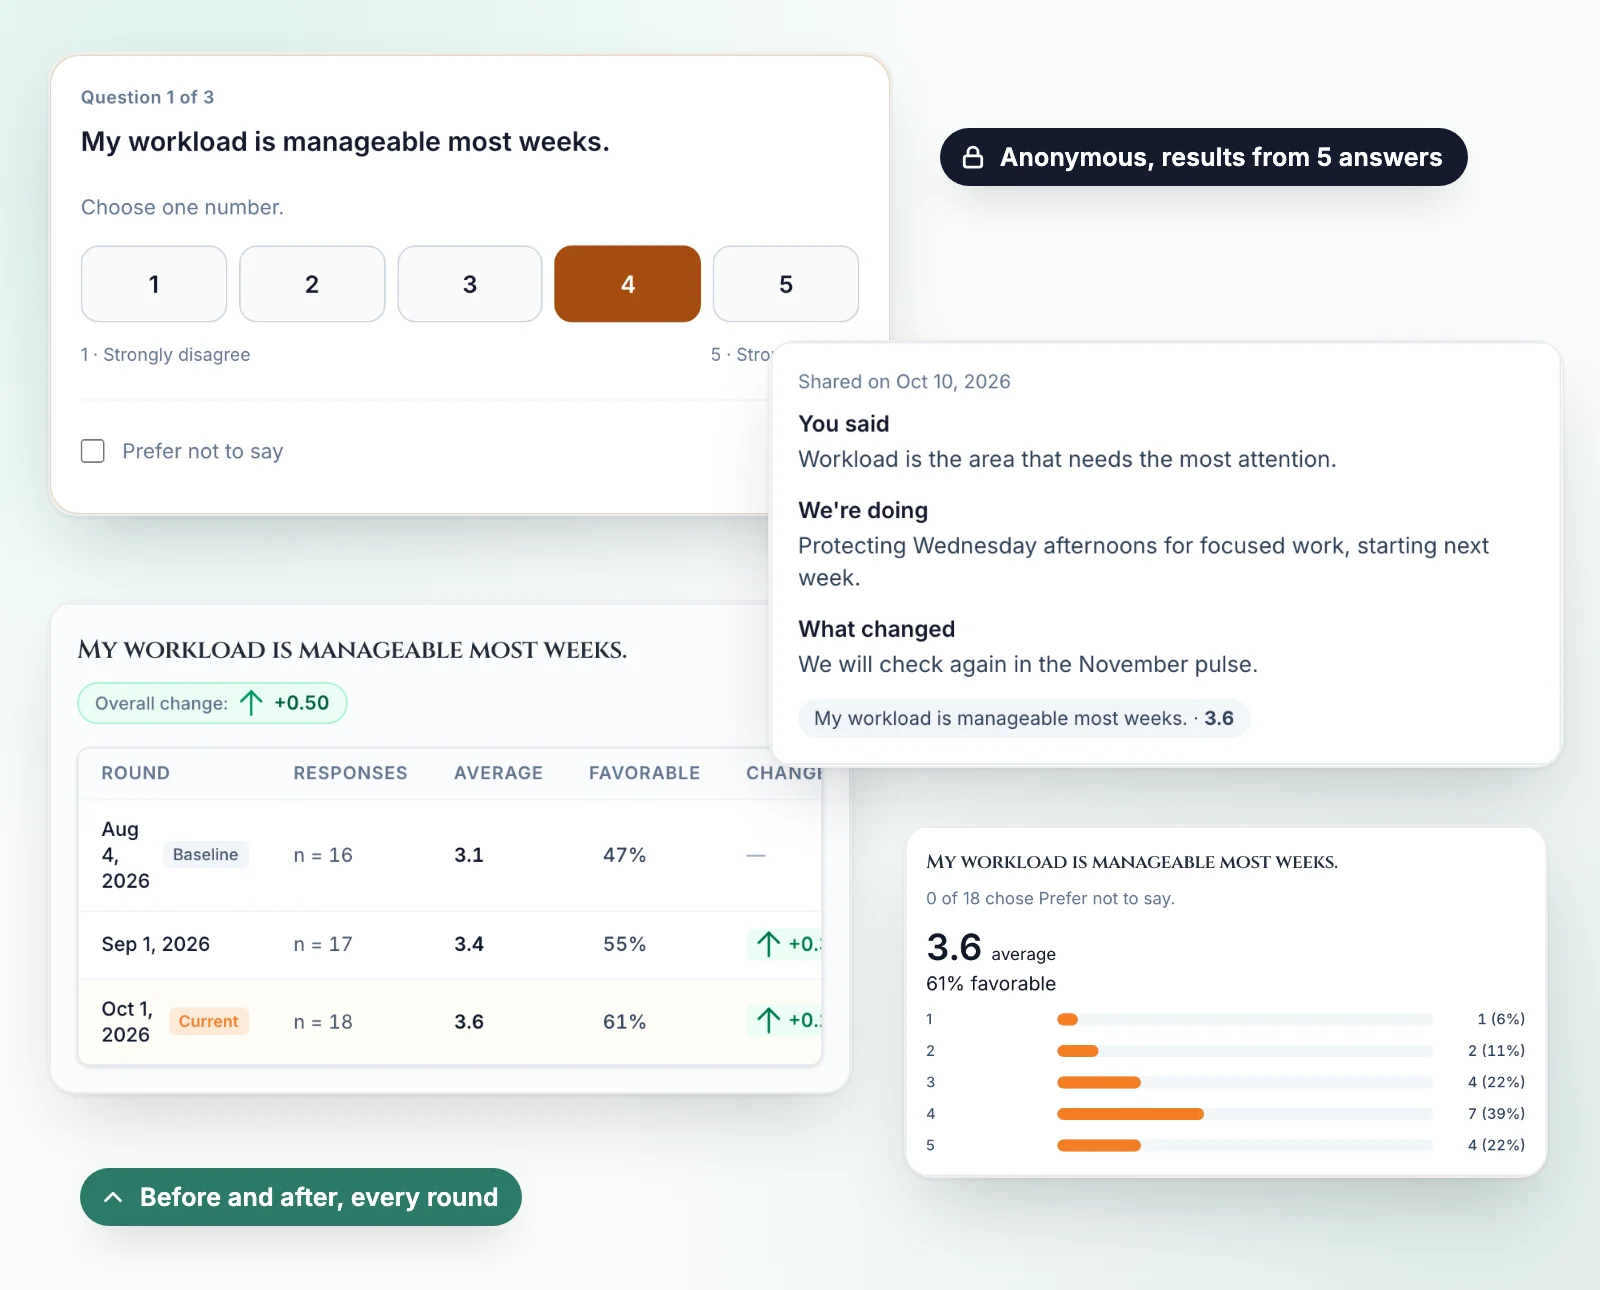Click the ROUND column header
1600x1290 pixels.
(136, 773)
